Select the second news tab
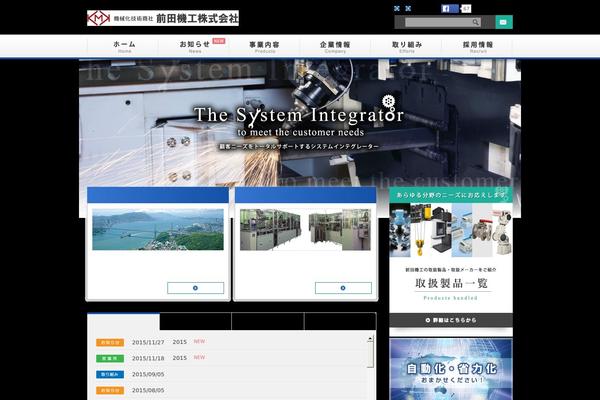The width and height of the screenshot is (600, 400). coord(196,322)
